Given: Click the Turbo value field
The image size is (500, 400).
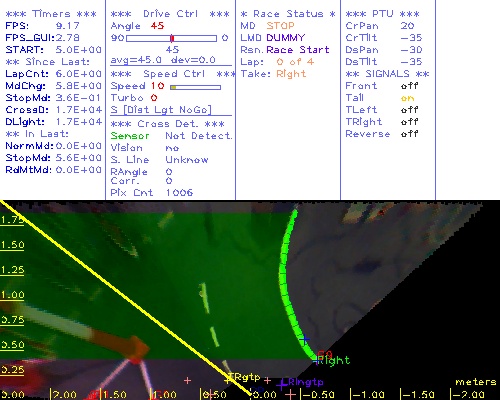Looking at the screenshot, I should (x=154, y=98).
